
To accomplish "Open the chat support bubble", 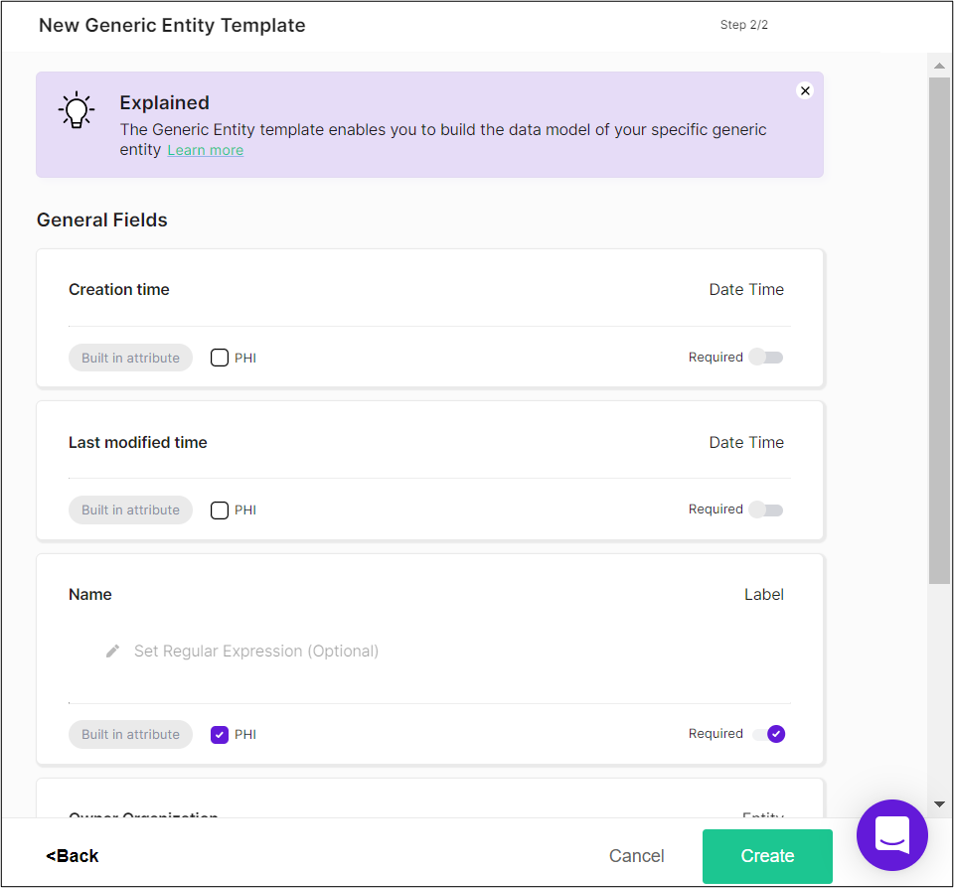I will (x=891, y=834).
